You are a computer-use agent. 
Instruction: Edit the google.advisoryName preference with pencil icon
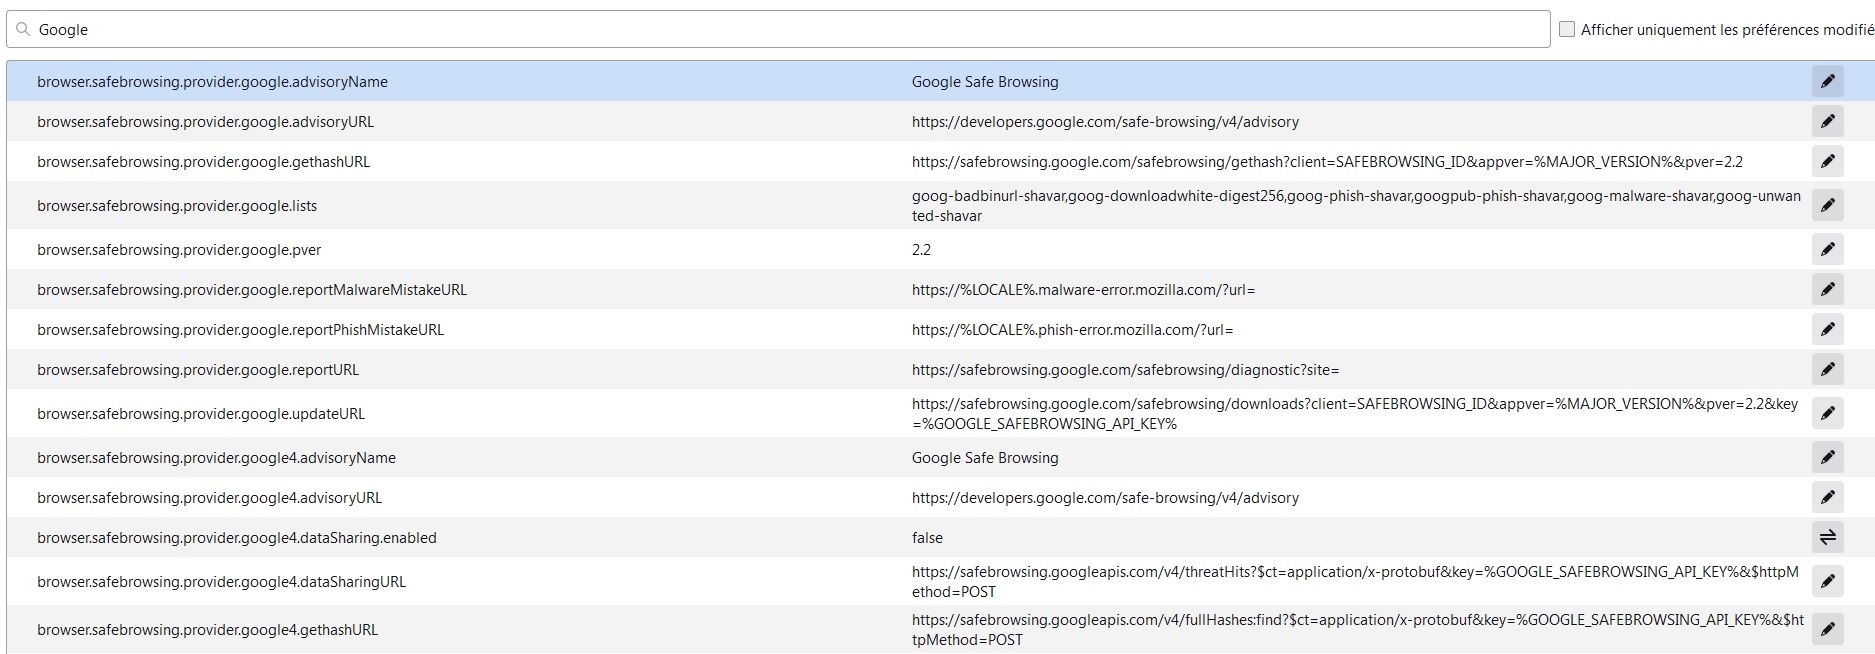tap(1827, 81)
